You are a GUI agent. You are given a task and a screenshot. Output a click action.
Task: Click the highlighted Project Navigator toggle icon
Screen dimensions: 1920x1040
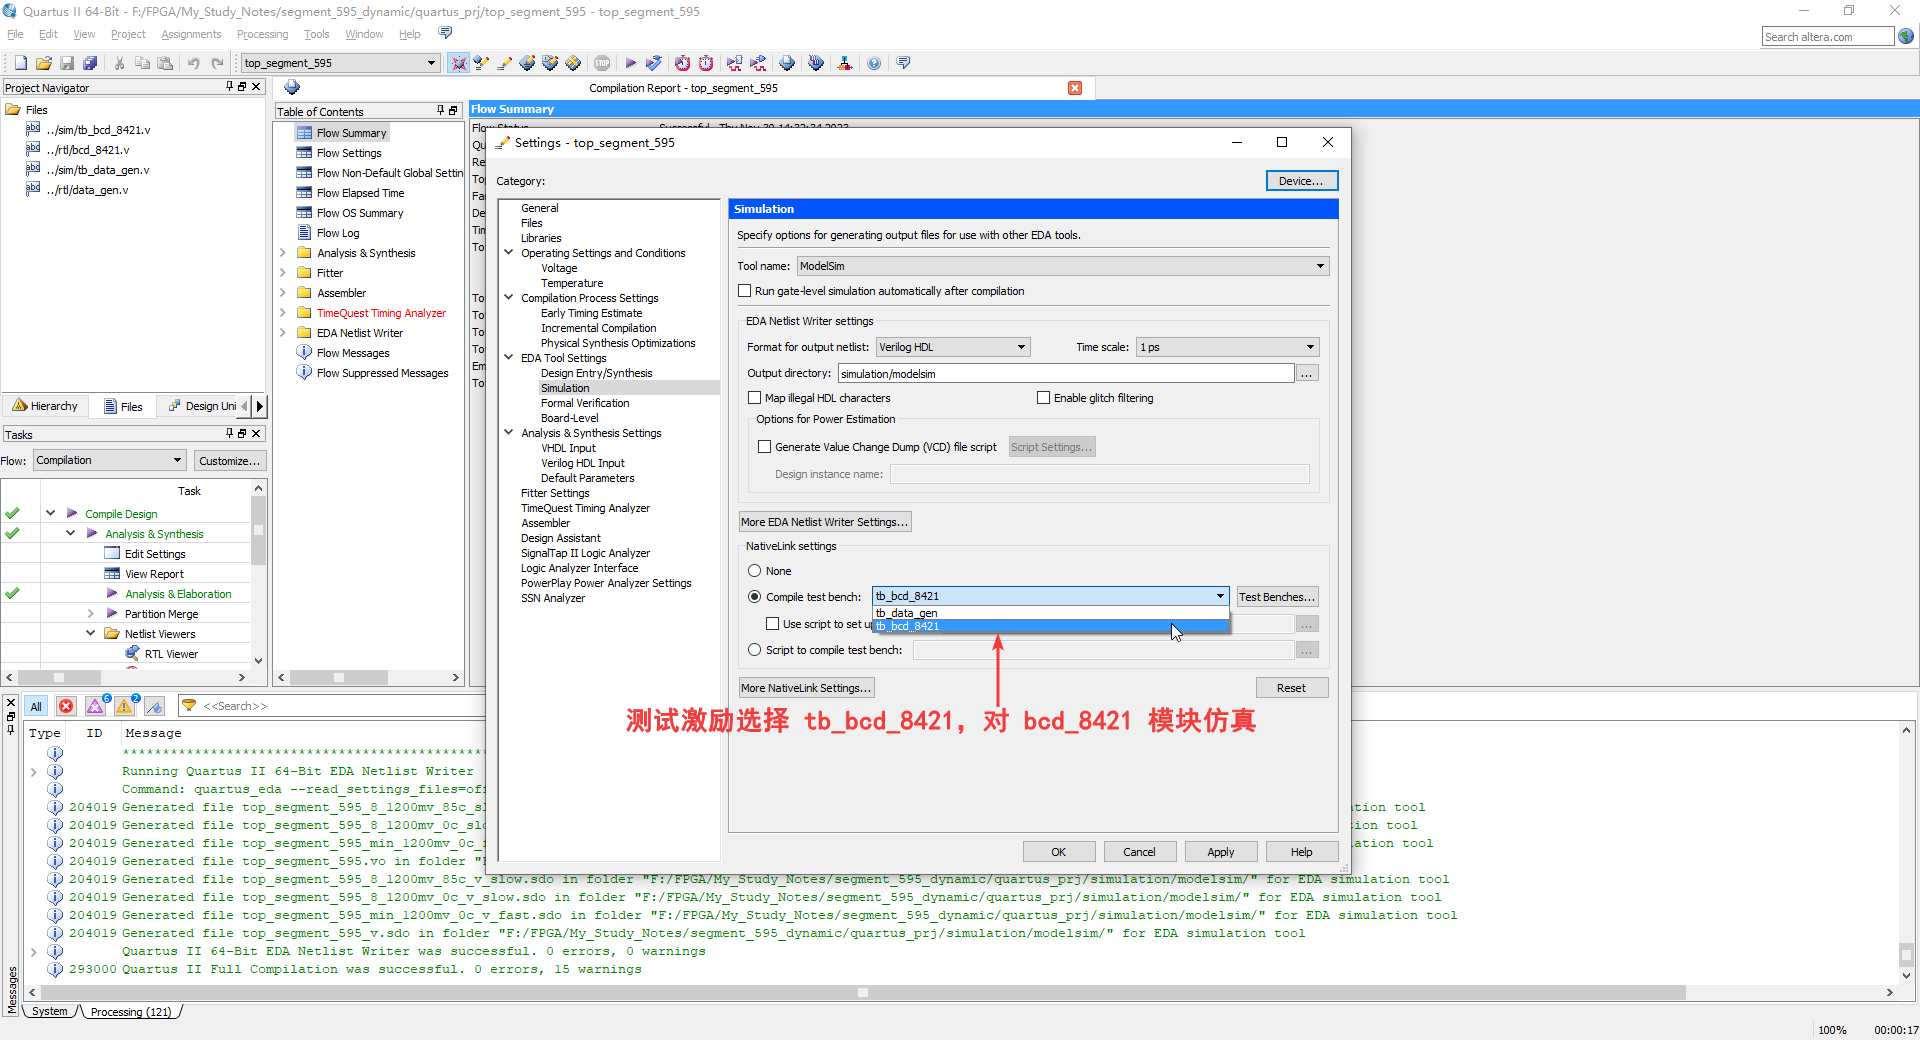458,63
